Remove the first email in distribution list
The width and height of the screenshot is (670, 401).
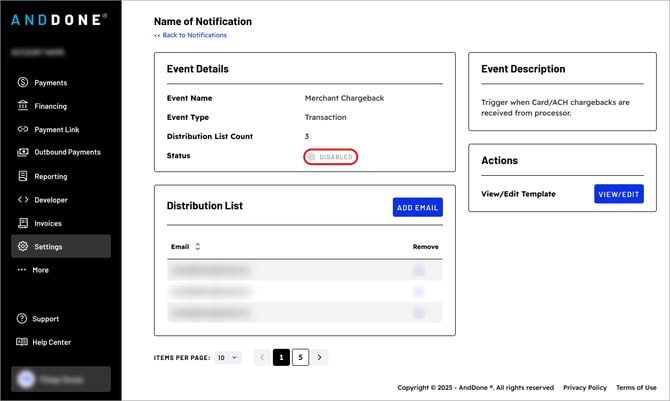tap(419, 270)
